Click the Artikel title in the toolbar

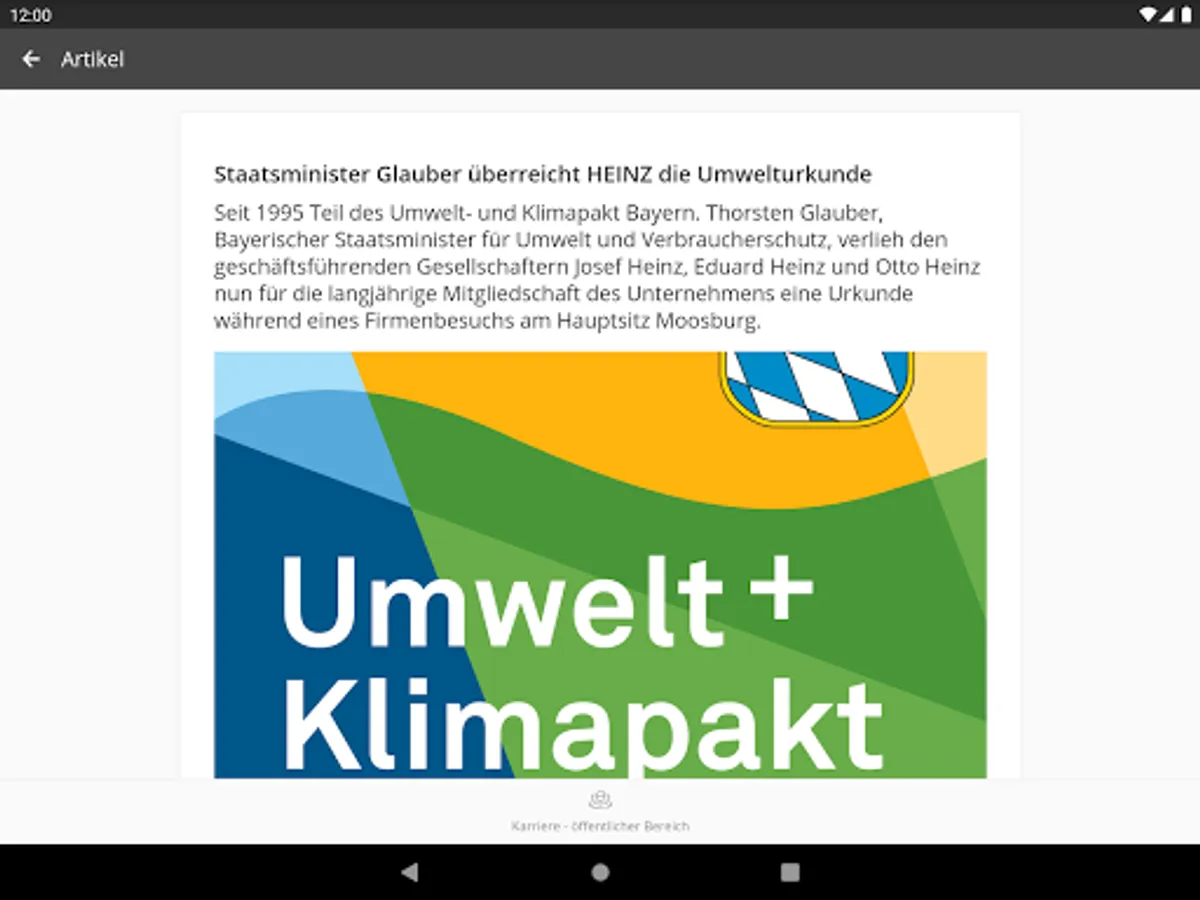[92, 59]
